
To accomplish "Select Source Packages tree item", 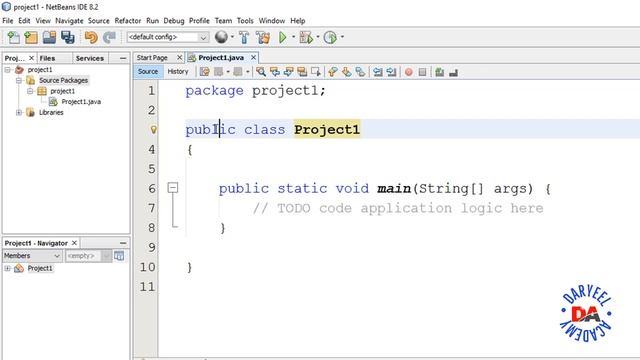I will pos(63,80).
